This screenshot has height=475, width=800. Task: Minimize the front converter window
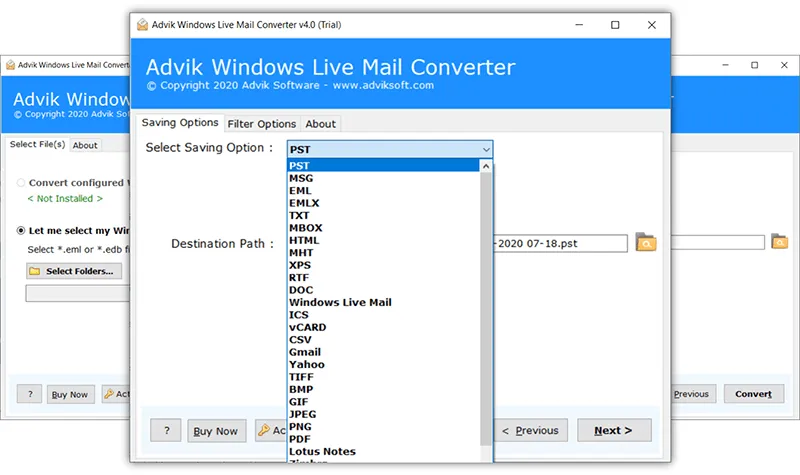click(x=579, y=25)
